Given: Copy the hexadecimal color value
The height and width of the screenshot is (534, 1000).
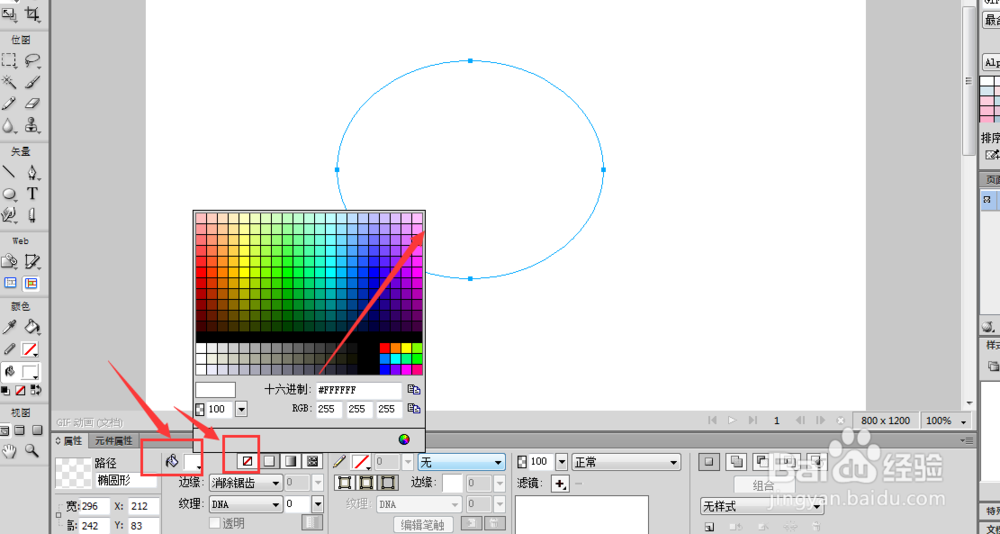Looking at the screenshot, I should 414,390.
